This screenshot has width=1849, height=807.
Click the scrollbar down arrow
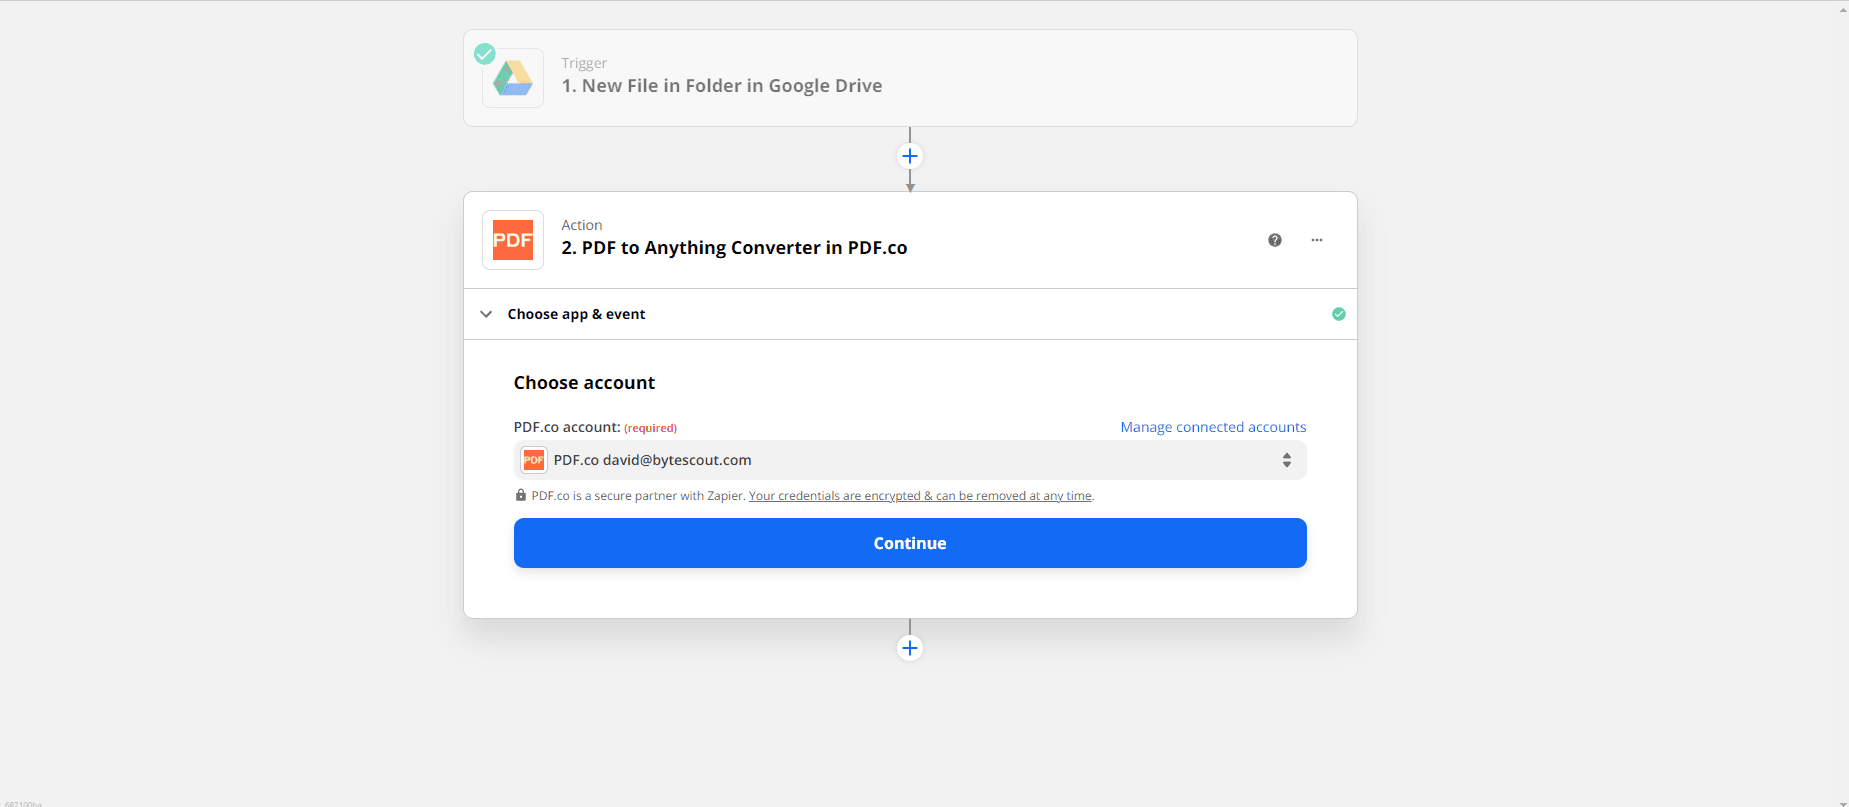tap(1843, 802)
